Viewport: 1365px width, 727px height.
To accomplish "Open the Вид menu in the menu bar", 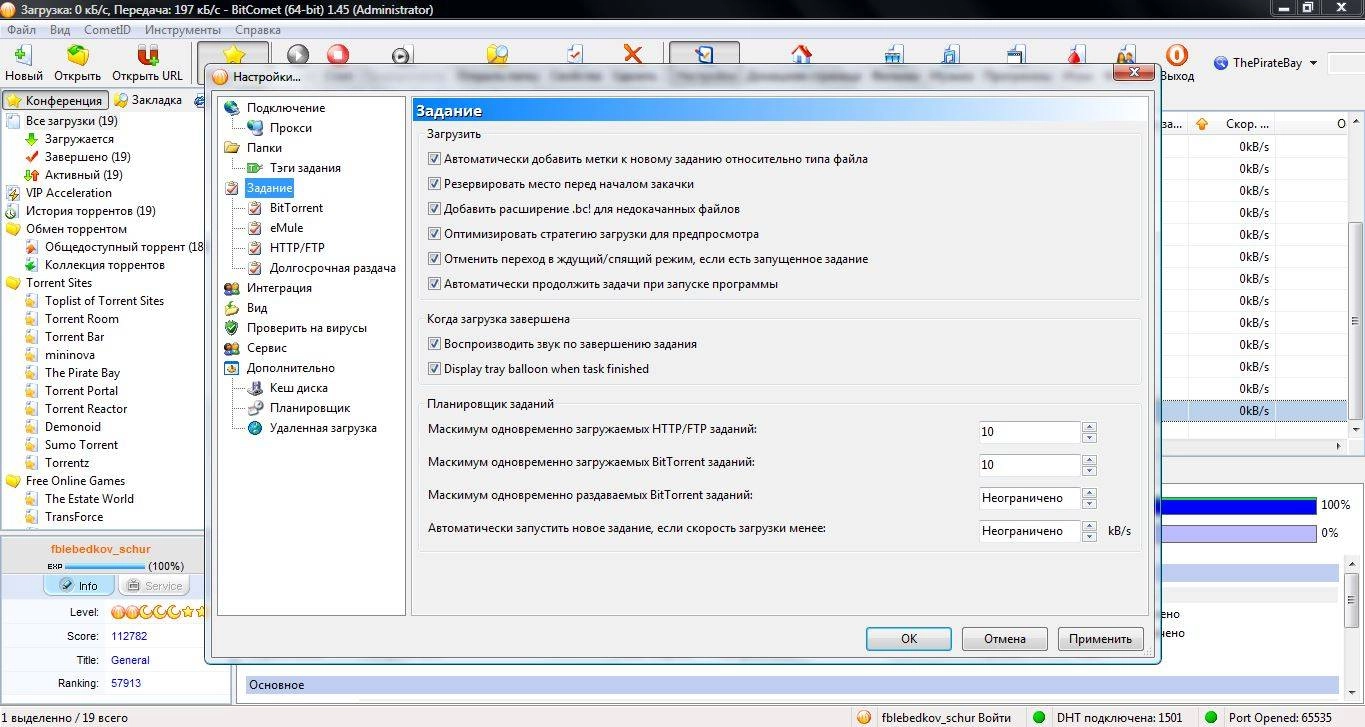I will [60, 30].
